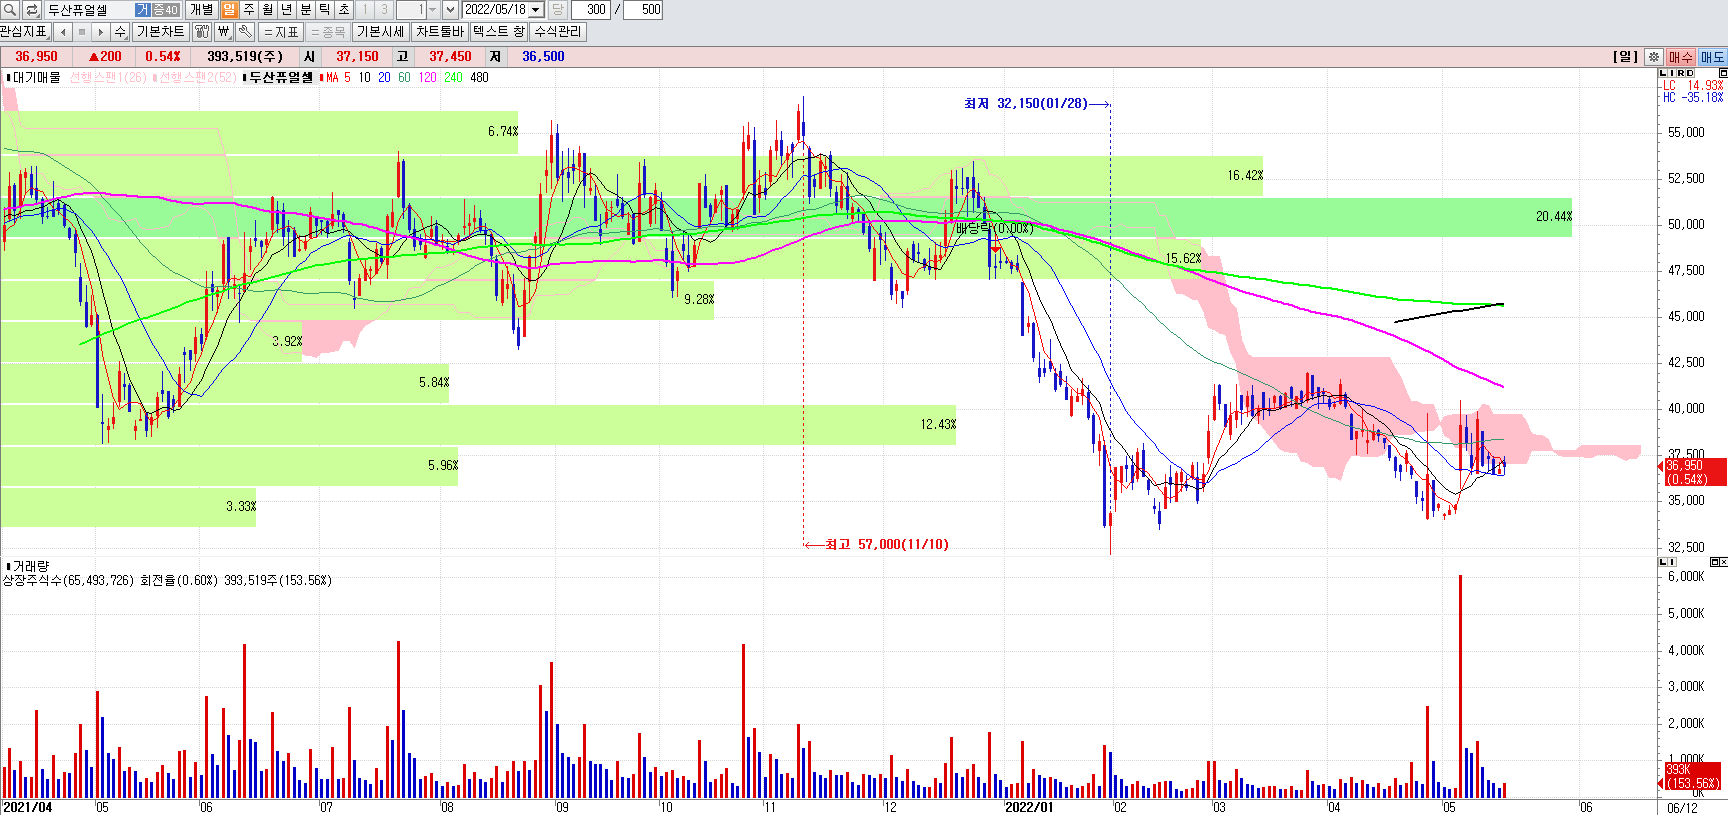Expand the chevron dropdown beside interval
This screenshot has width=1728, height=815.
pos(450,10)
